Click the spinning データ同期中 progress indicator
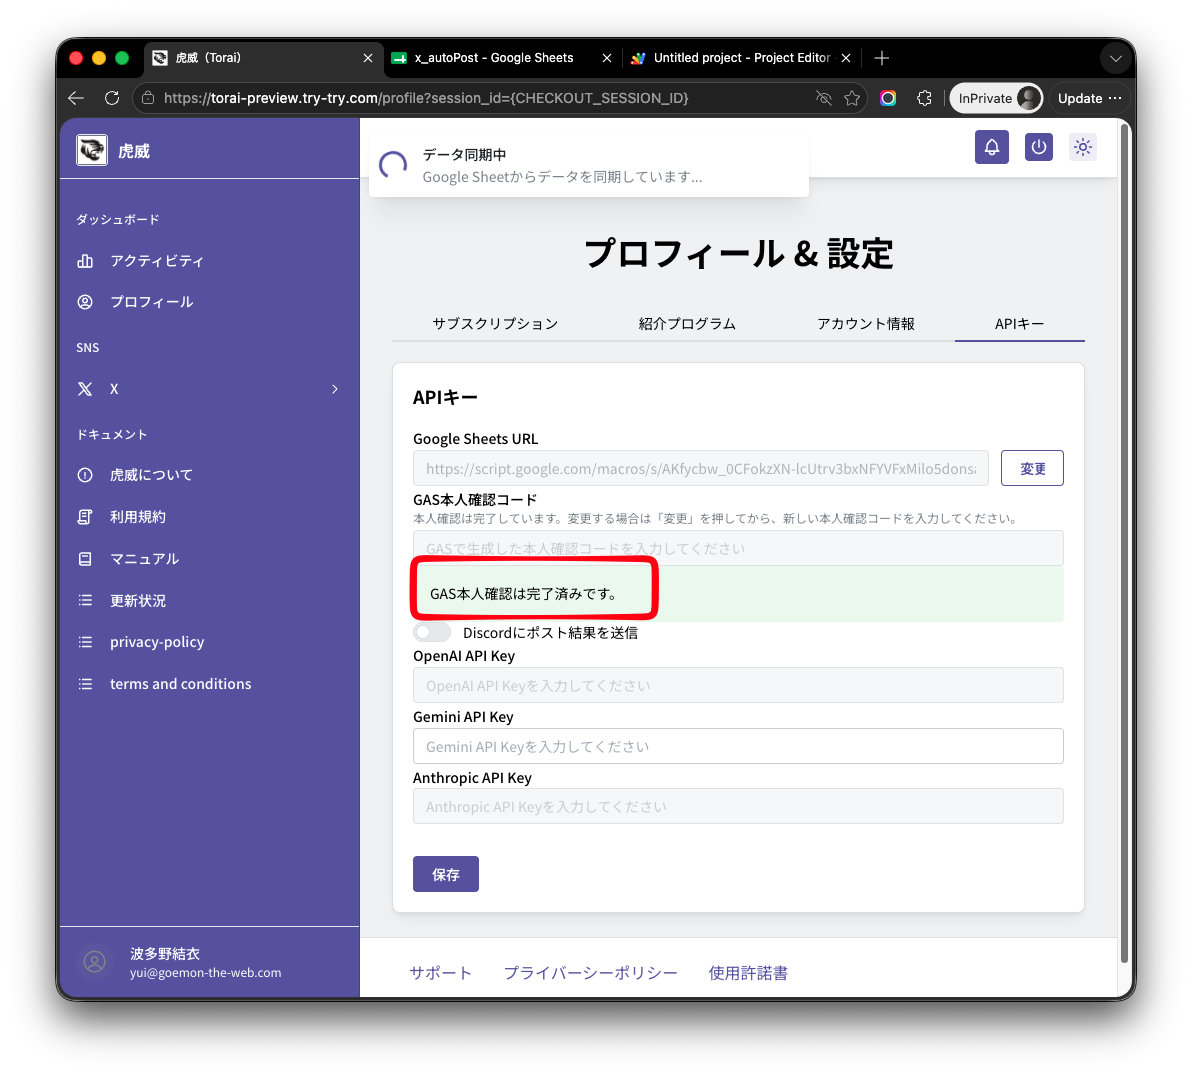1192x1075 pixels. (x=393, y=165)
